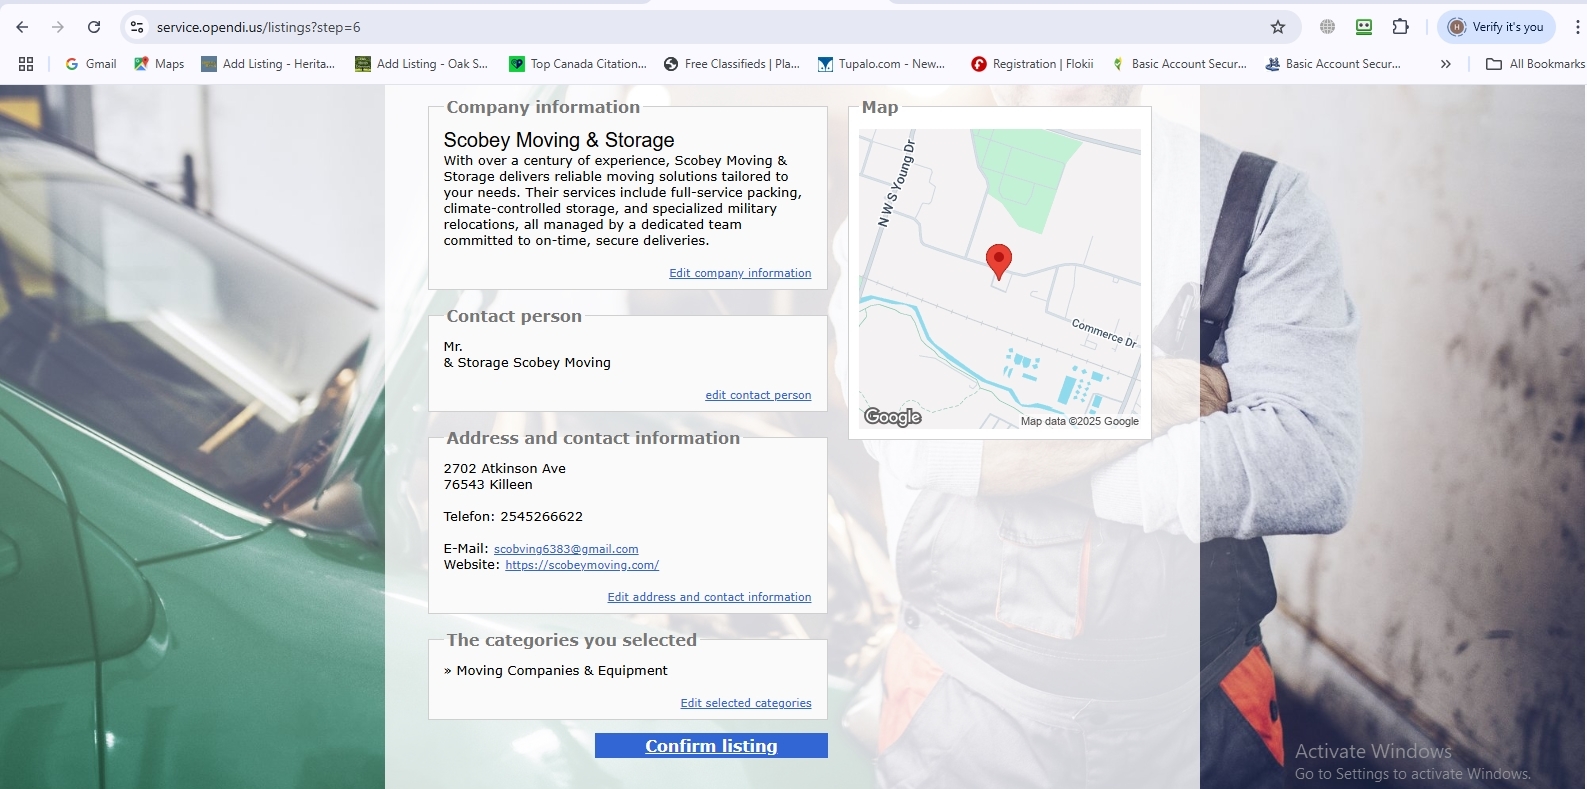The height and width of the screenshot is (789, 1587).
Task: Click the '2702 Atkinson Ave' address line
Action: pyautogui.click(x=505, y=468)
